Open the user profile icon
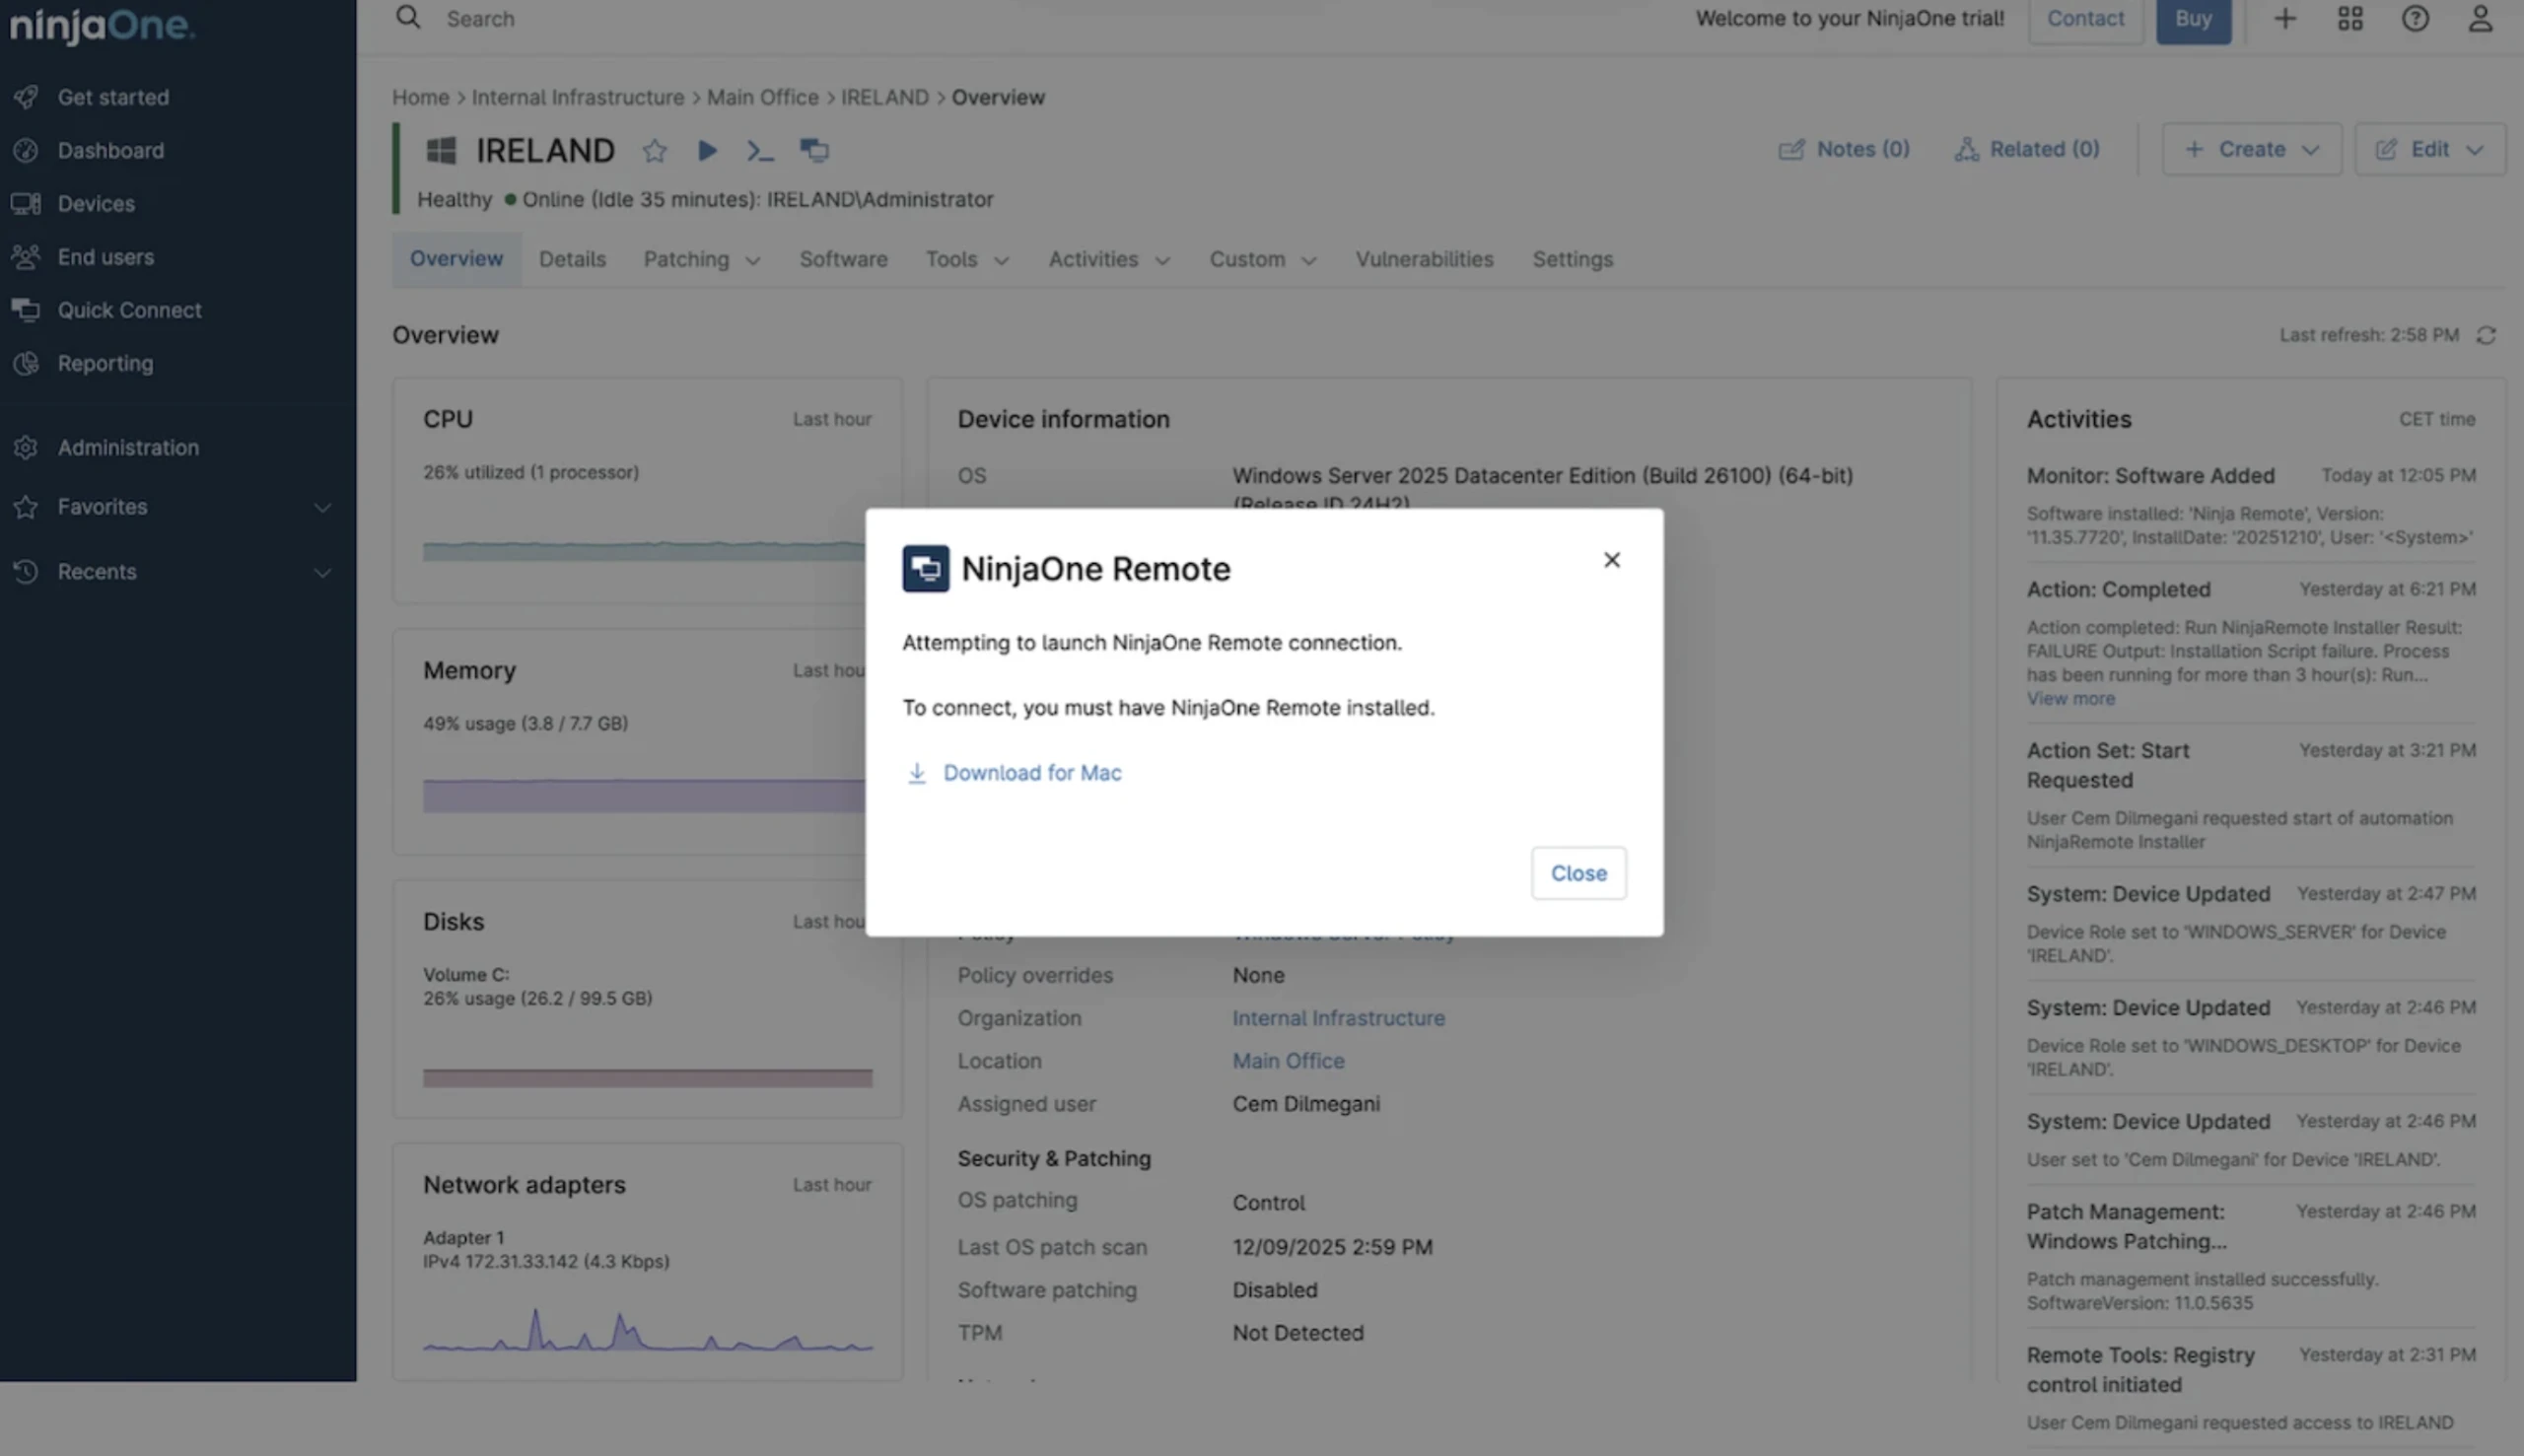Image resolution: width=2524 pixels, height=1456 pixels. tap(2480, 18)
